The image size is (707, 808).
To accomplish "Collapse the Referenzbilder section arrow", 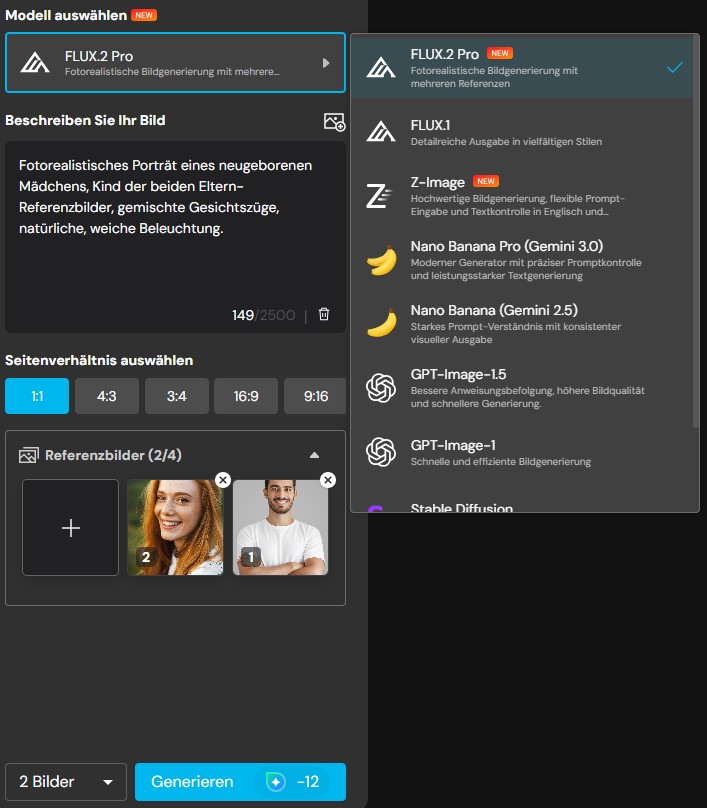I will pyautogui.click(x=314, y=455).
